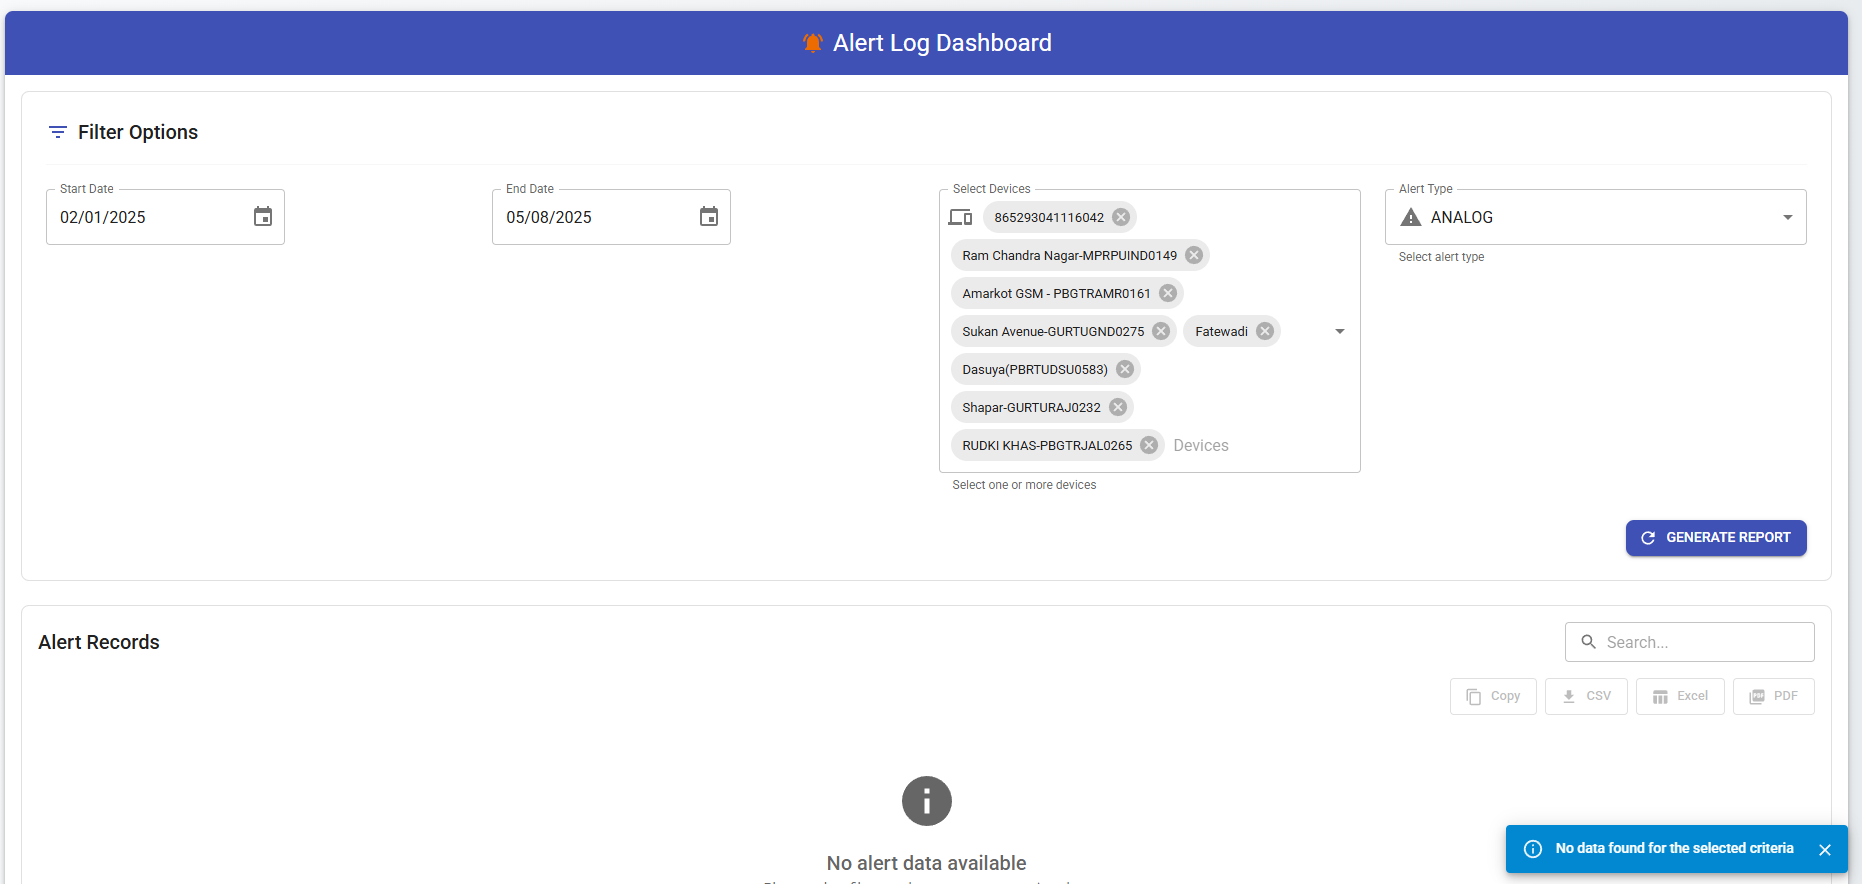
Task: Open the Alert Type ANALOG dropdown
Action: [1595, 217]
